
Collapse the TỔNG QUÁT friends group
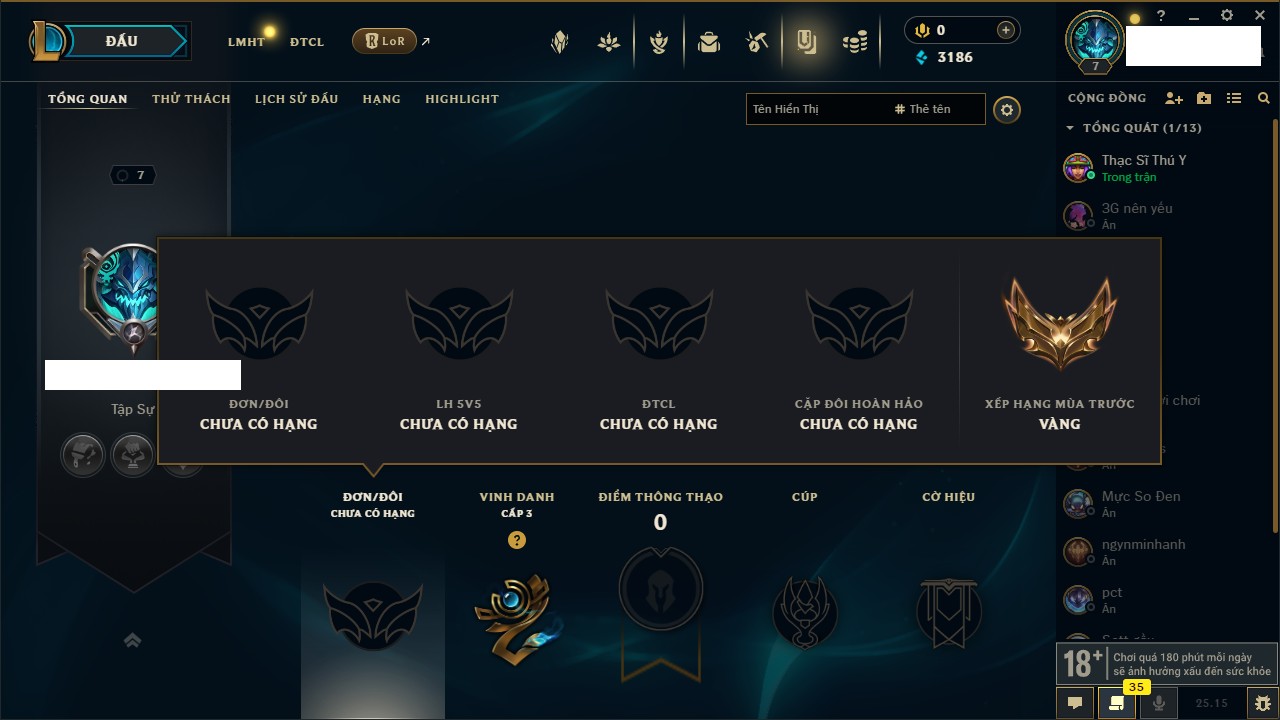(1070, 128)
